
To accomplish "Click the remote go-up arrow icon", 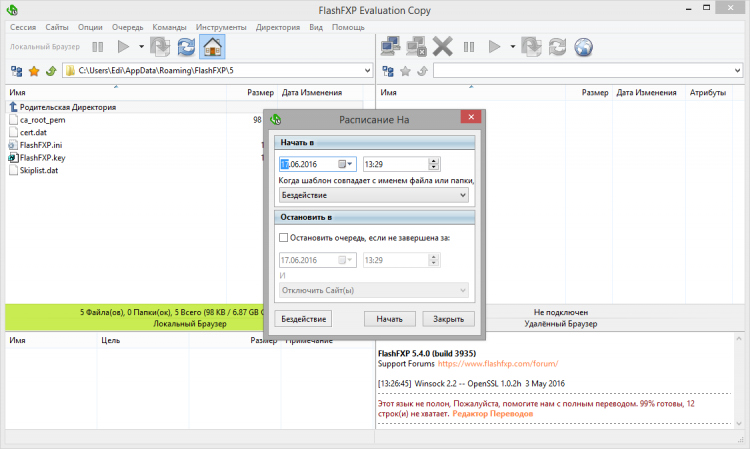I will tap(422, 71).
